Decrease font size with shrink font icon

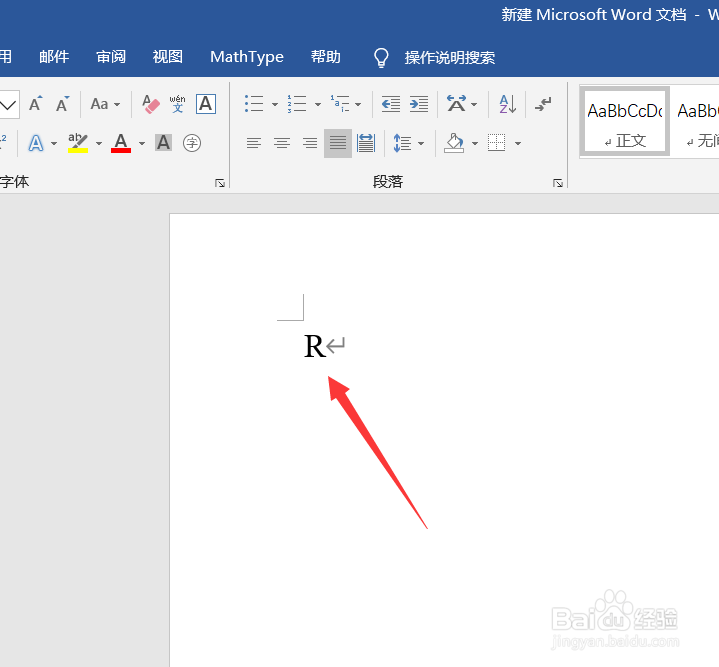62,104
